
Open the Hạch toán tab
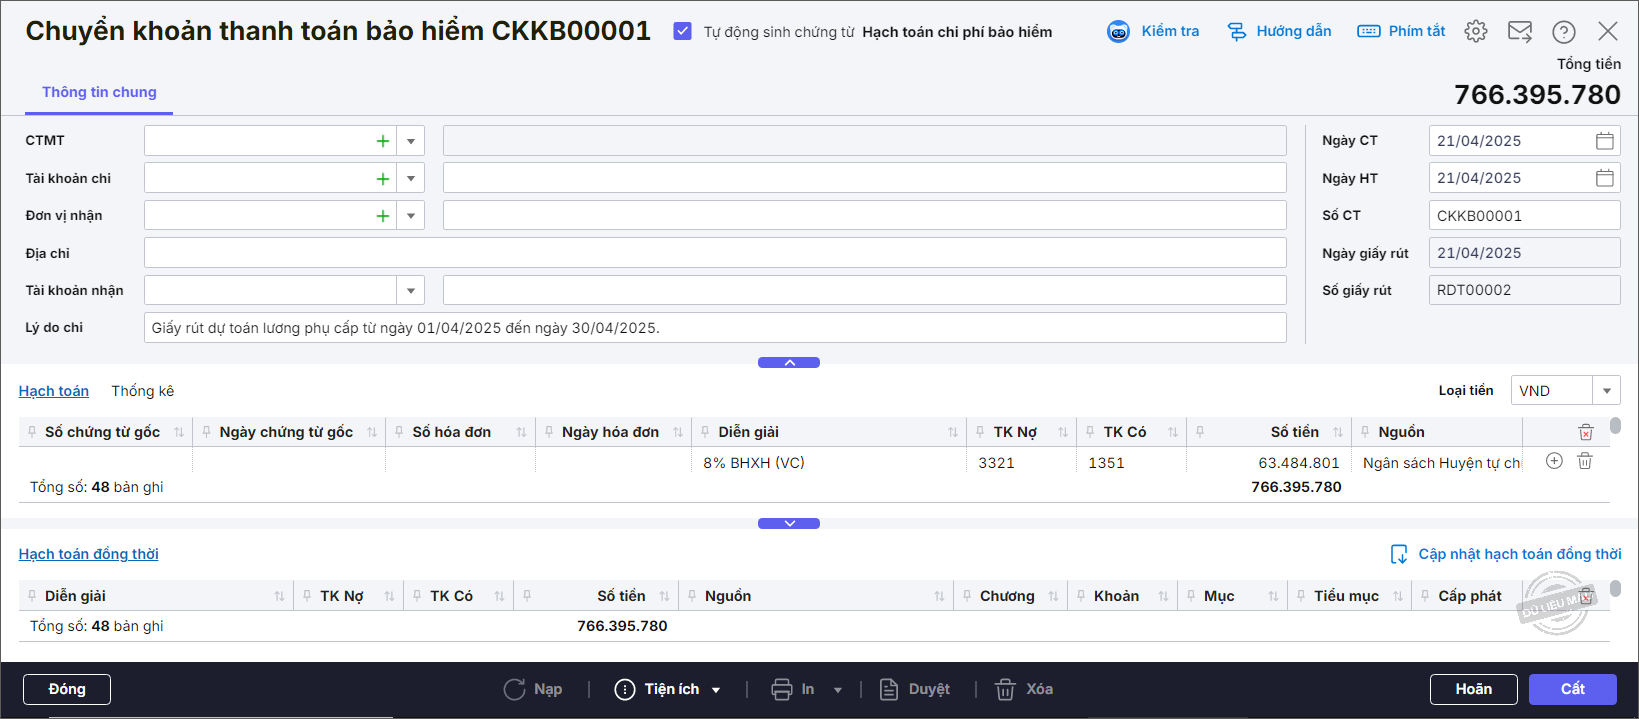click(x=54, y=391)
